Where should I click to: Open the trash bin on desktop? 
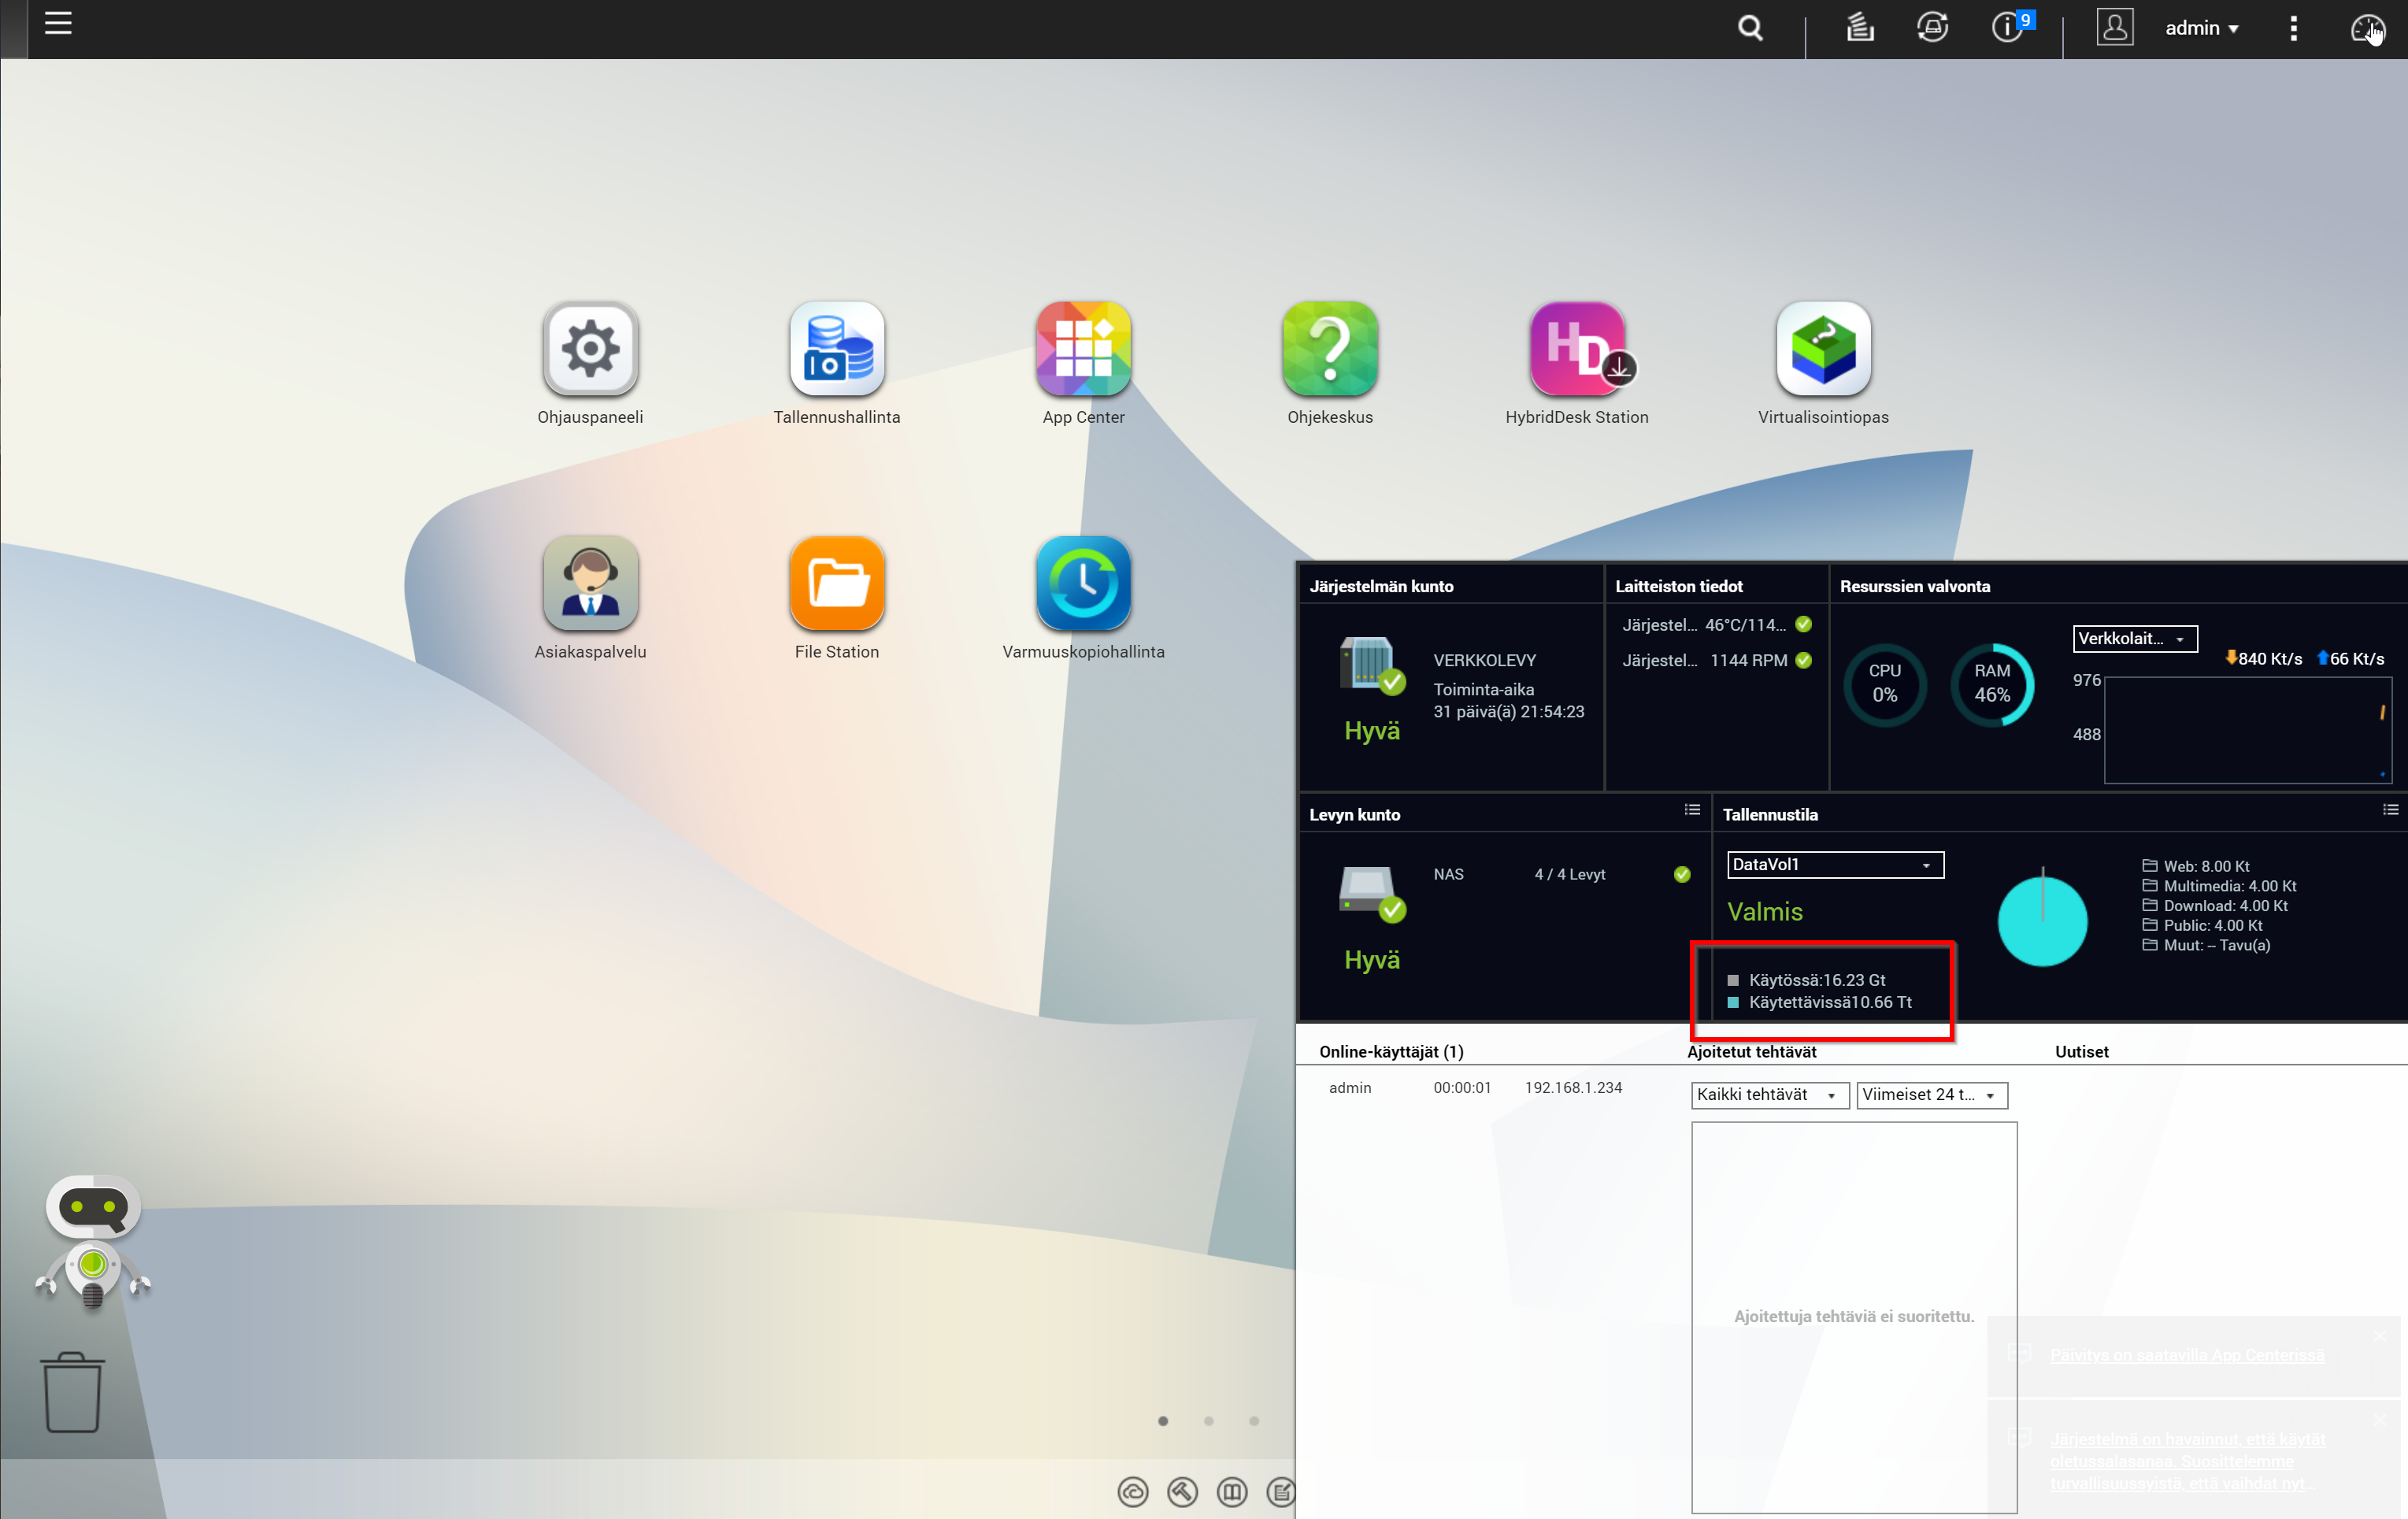click(x=72, y=1392)
